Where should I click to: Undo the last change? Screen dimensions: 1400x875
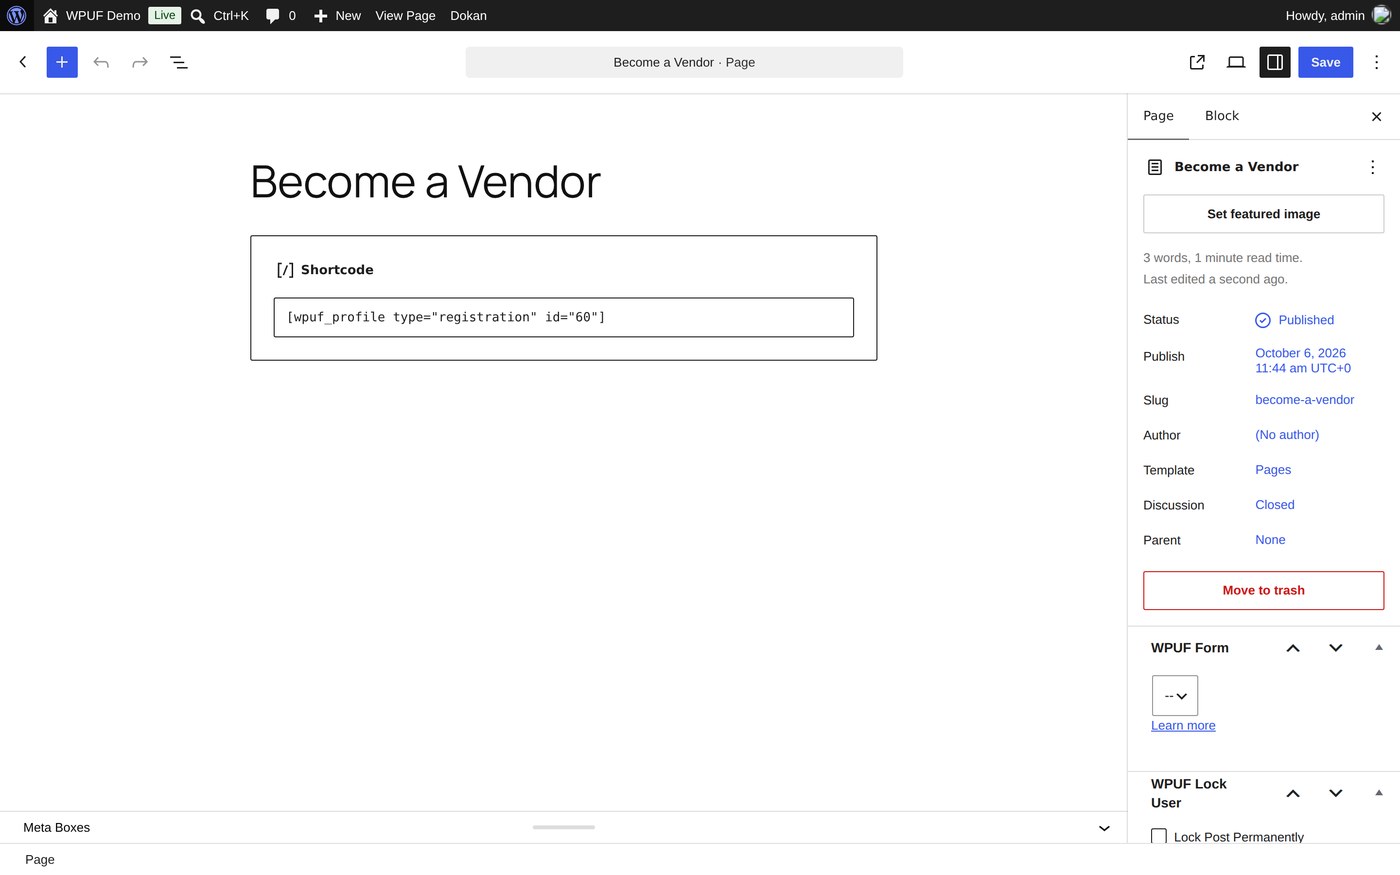(101, 62)
